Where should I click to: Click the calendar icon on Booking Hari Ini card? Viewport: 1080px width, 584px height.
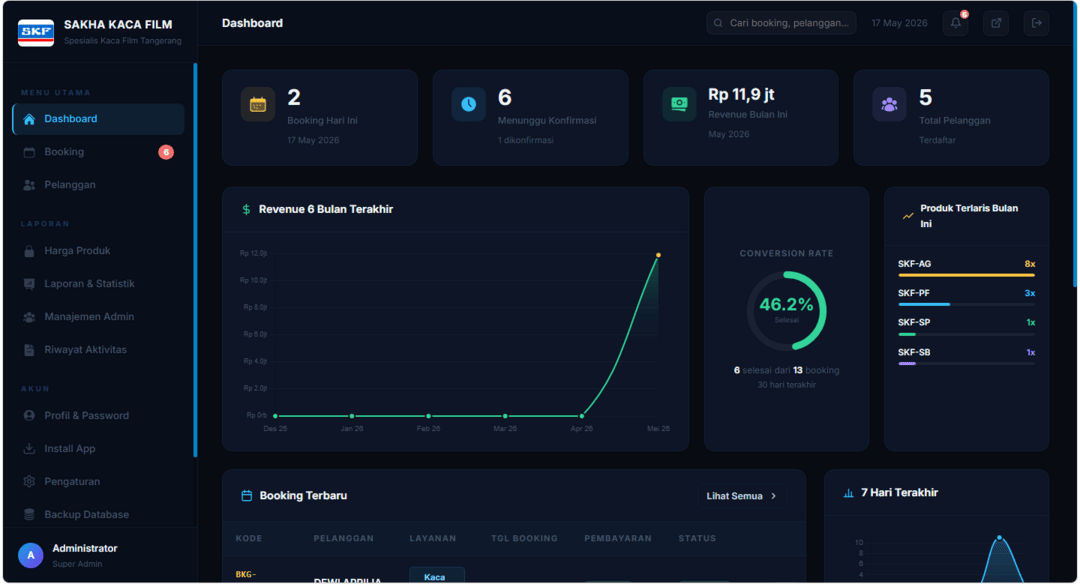(258, 104)
